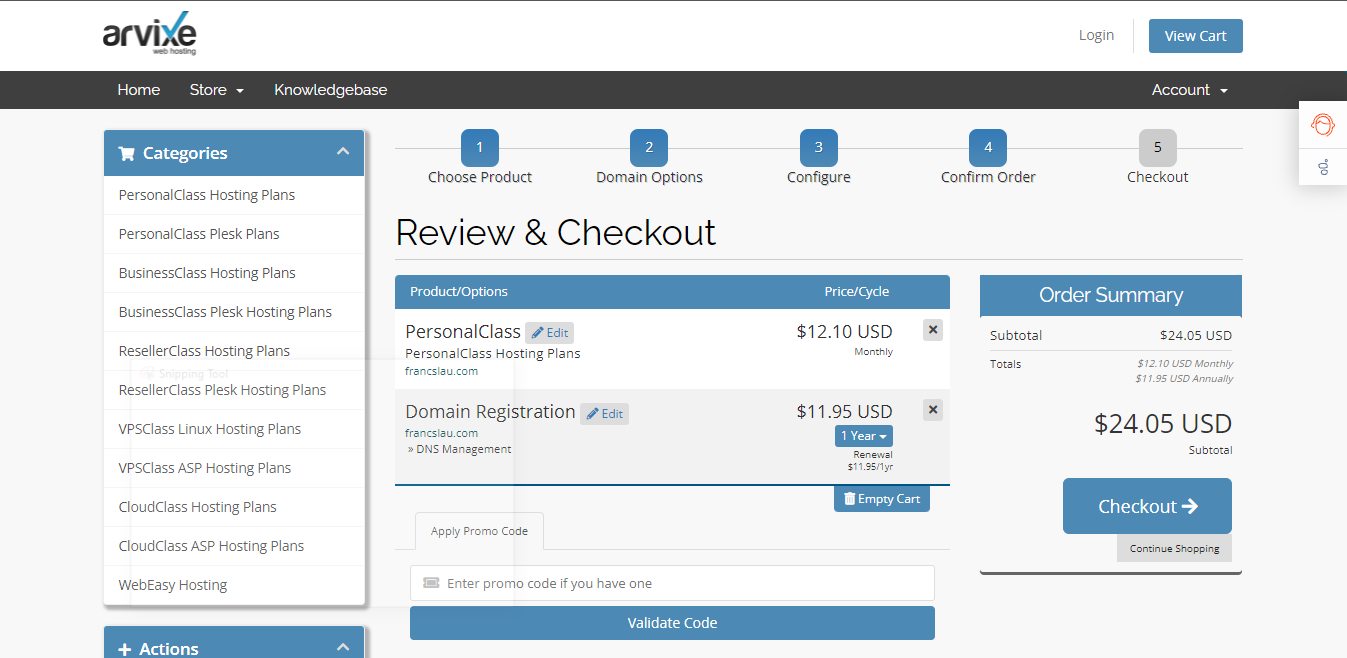The width and height of the screenshot is (1347, 658).
Task: Open WebEasy Hosting category
Action: (234, 585)
